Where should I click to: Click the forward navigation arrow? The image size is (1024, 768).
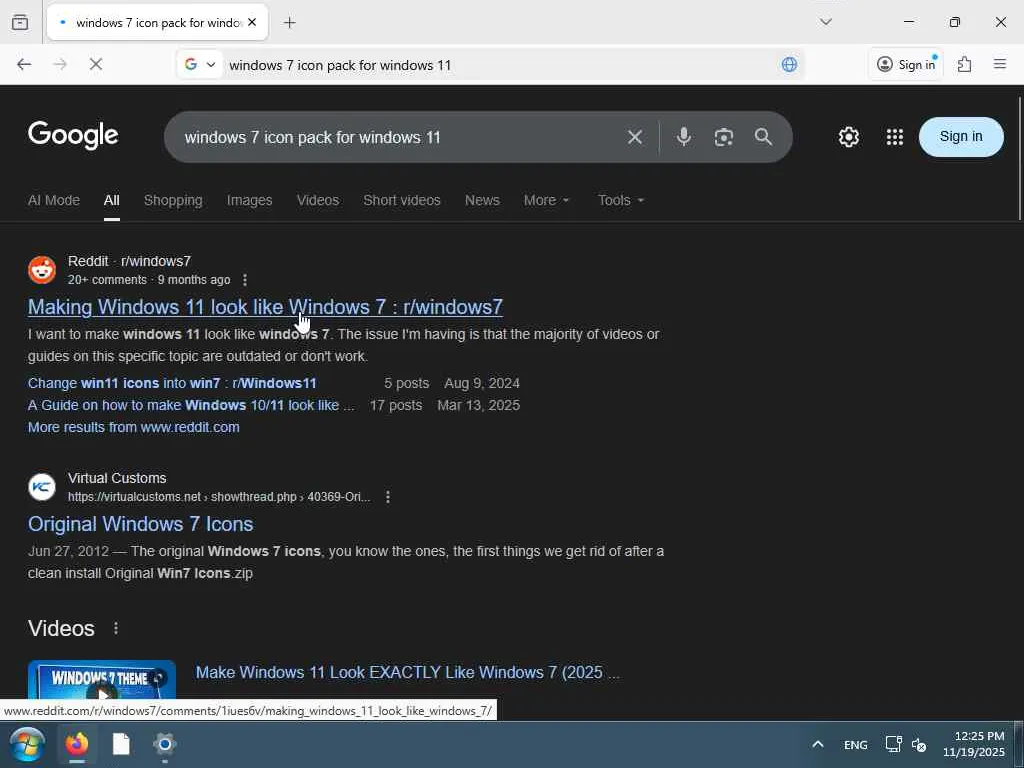pos(60,64)
